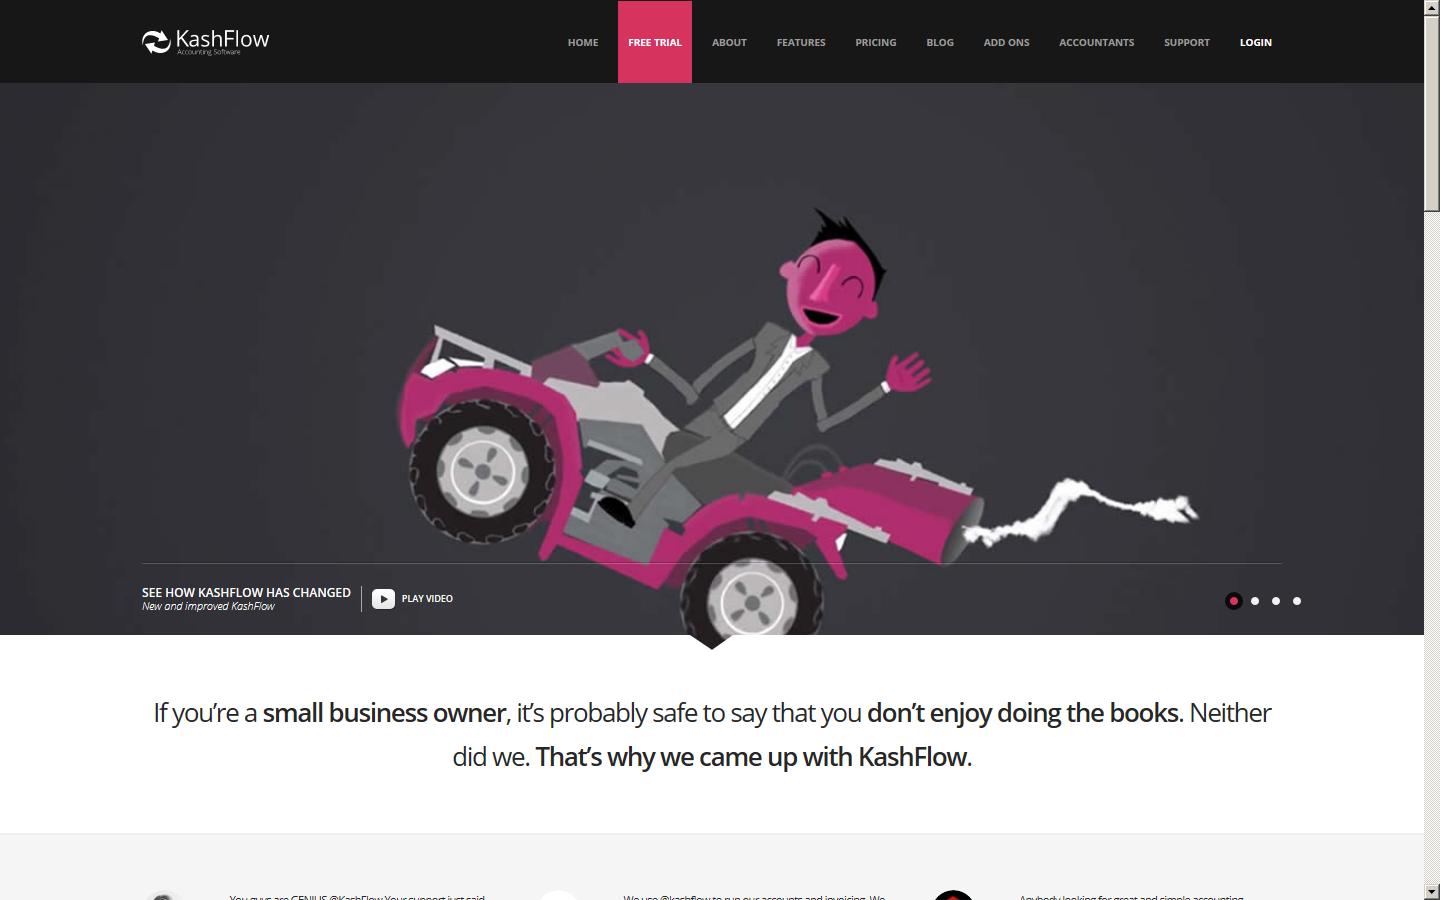Open the Support page
Image resolution: width=1440 pixels, height=900 pixels.
(1187, 42)
